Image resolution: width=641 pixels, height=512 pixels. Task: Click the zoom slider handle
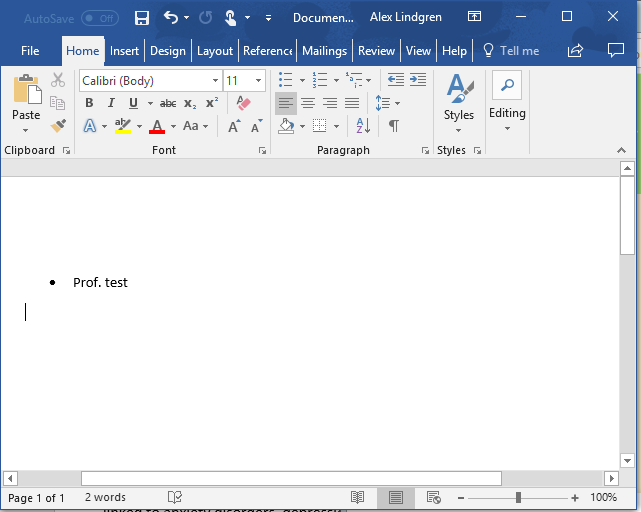pyautogui.click(x=518, y=497)
